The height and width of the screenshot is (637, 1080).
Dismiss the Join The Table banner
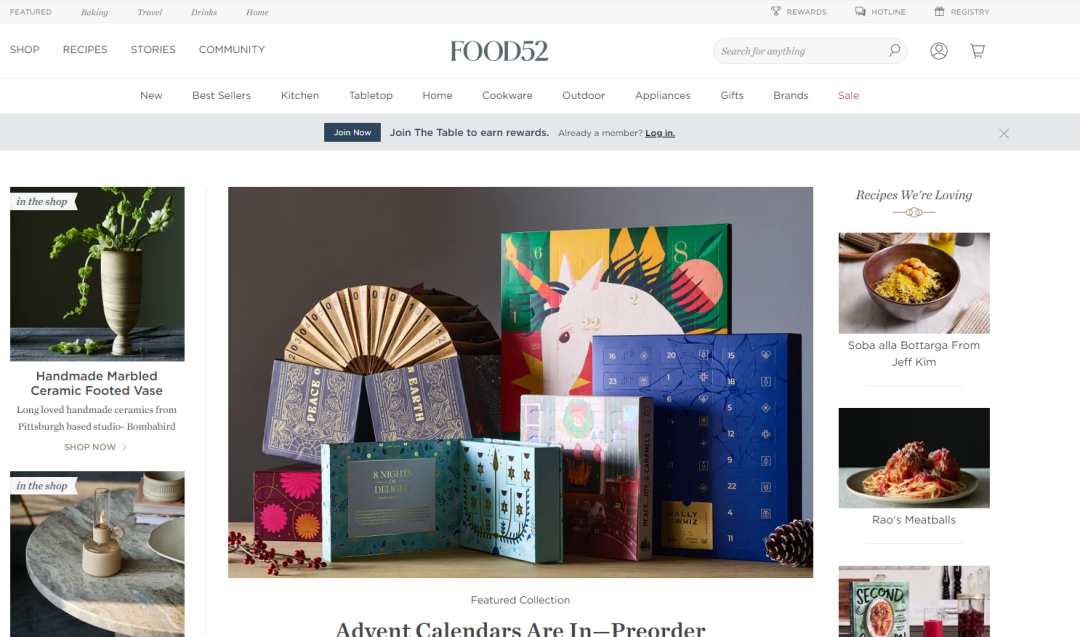(x=1004, y=134)
